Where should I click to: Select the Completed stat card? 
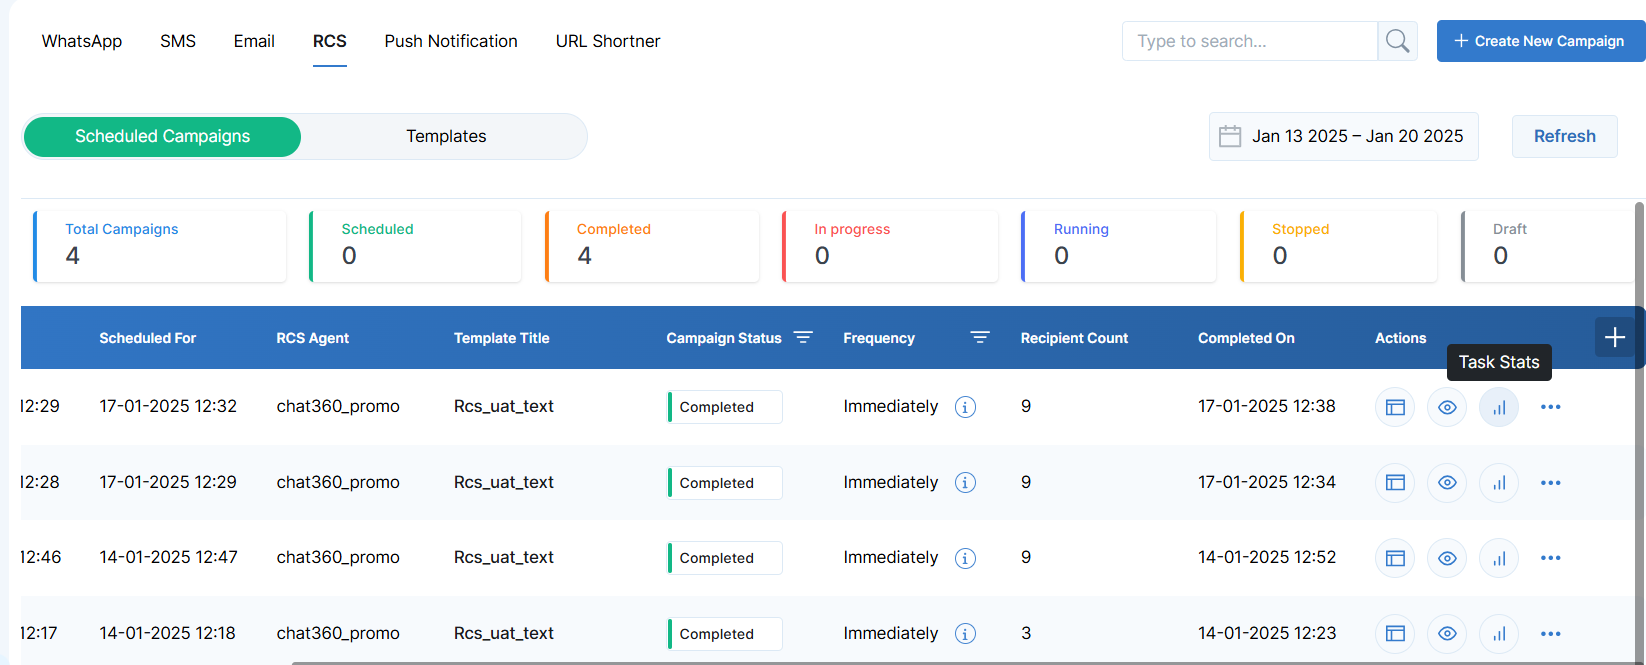[x=652, y=246]
